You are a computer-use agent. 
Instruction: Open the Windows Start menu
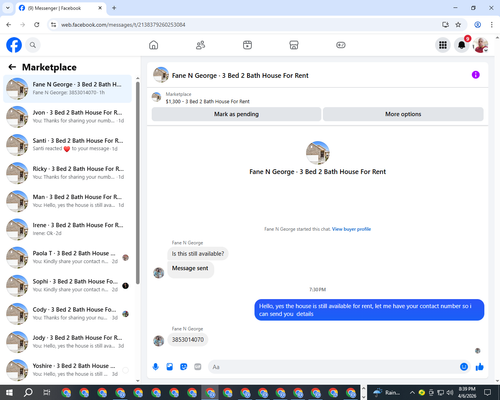(x=9, y=392)
